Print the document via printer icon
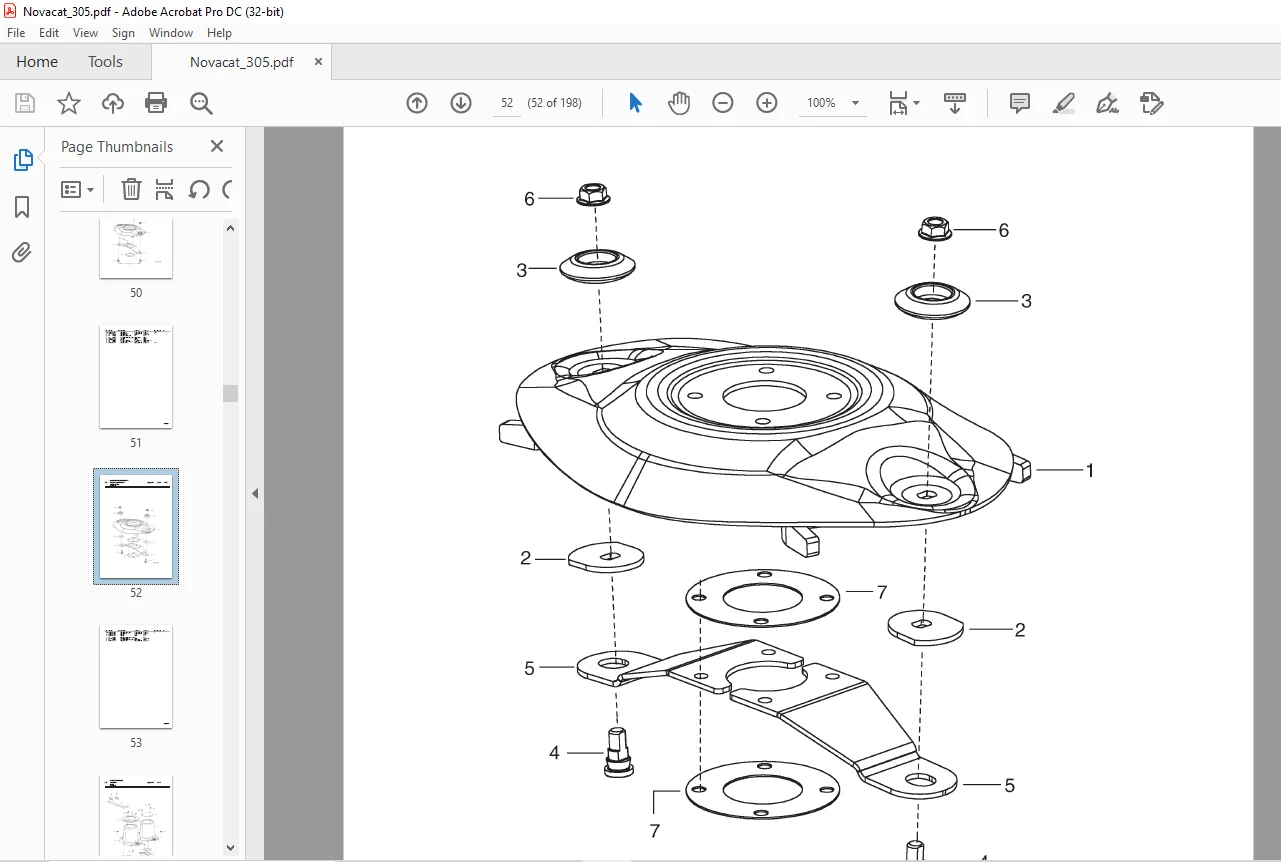The image size is (1281, 862). pos(156,103)
